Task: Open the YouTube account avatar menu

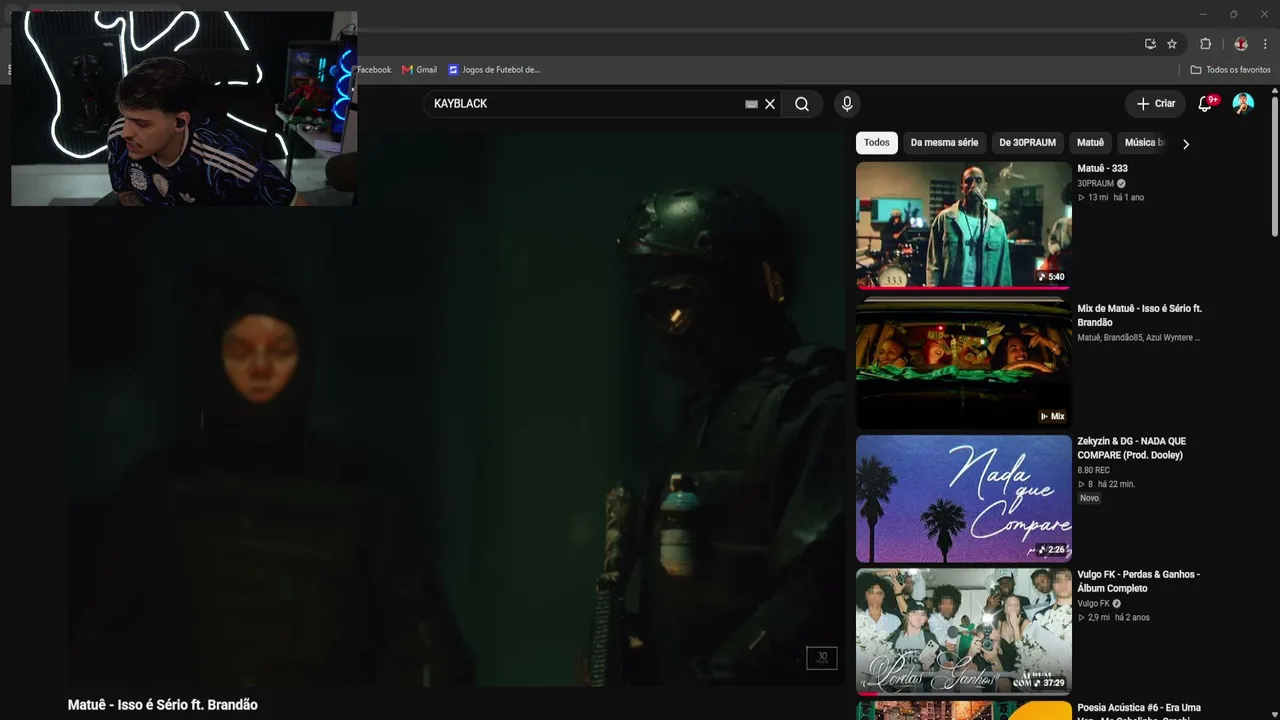Action: (1243, 104)
